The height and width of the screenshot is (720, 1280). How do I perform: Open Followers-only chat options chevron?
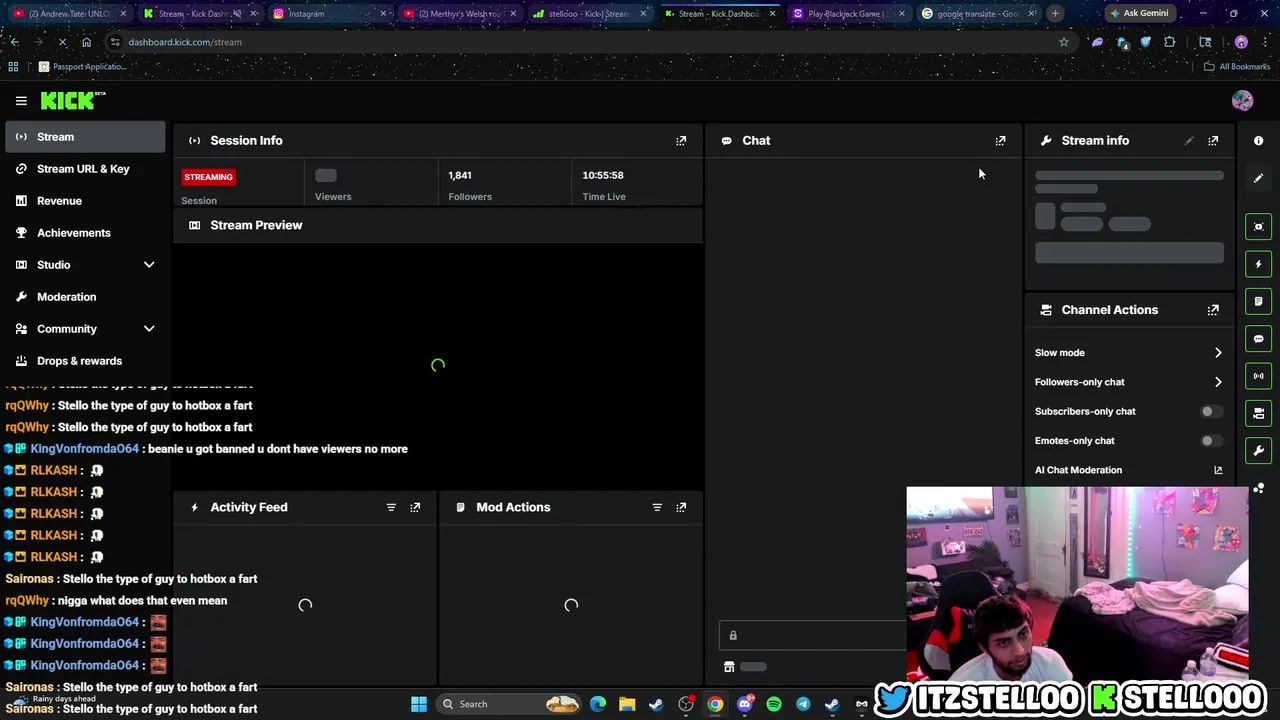pyautogui.click(x=1218, y=382)
